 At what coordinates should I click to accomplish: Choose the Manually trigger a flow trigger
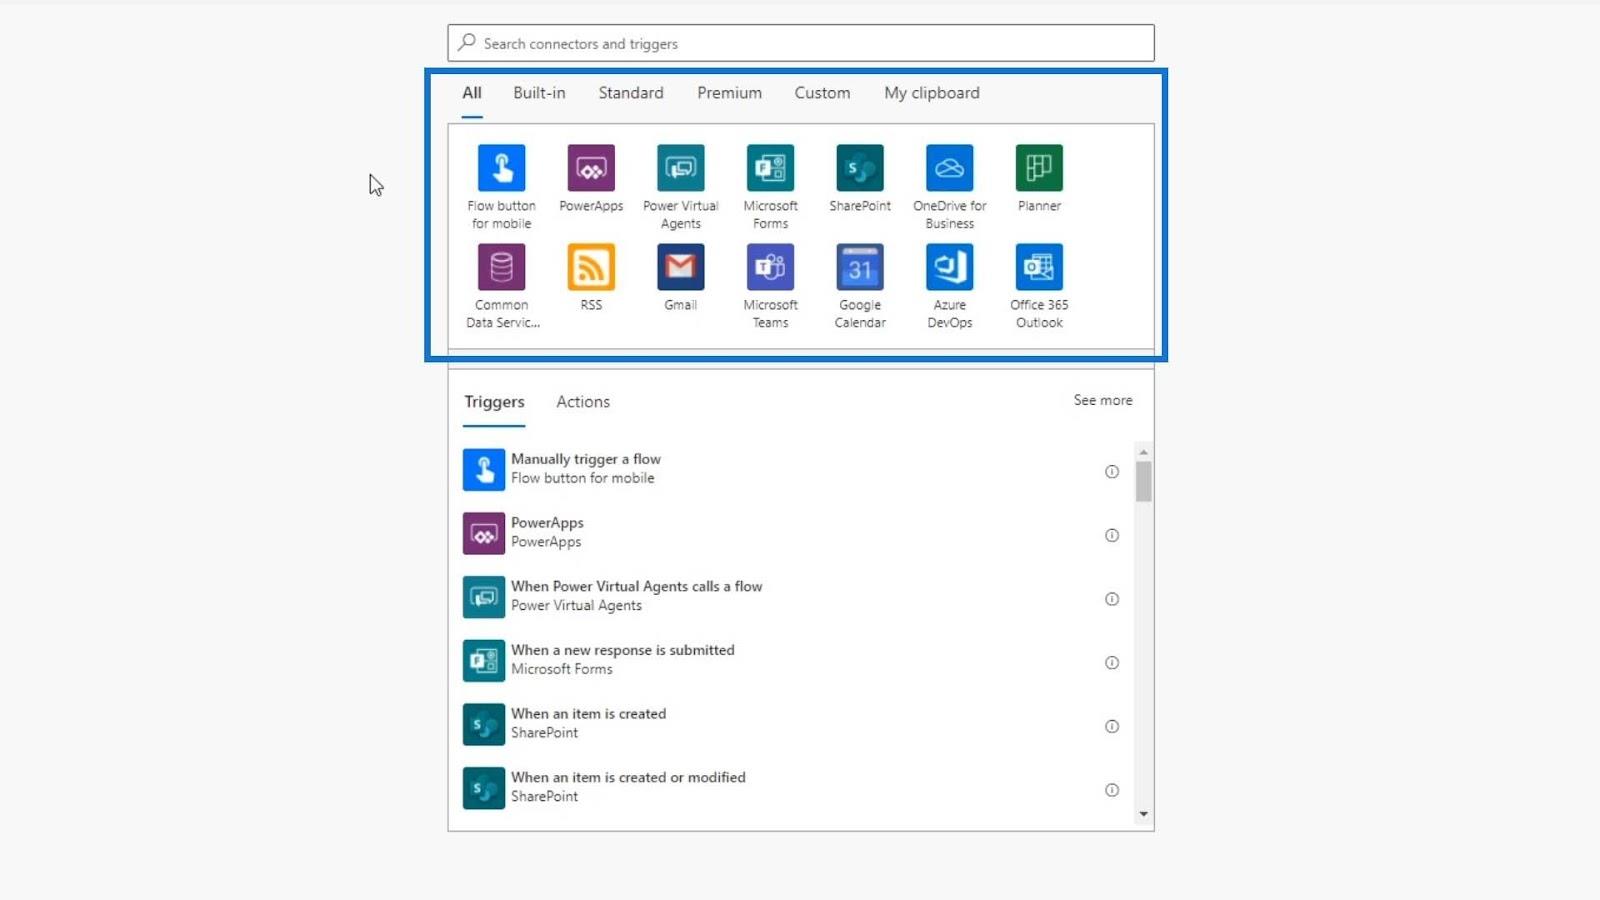coord(790,469)
